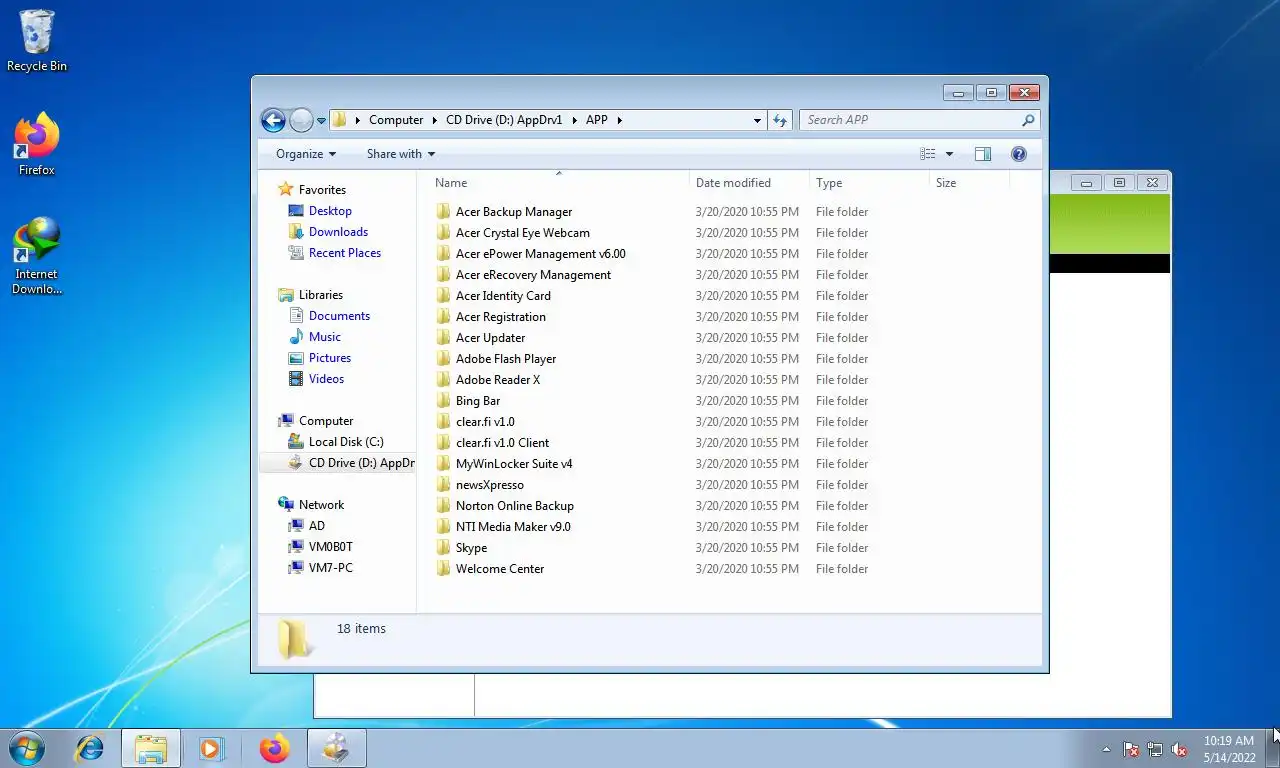Viewport: 1280px width, 768px height.
Task: Click the Refresh button beside the address bar
Action: click(781, 120)
